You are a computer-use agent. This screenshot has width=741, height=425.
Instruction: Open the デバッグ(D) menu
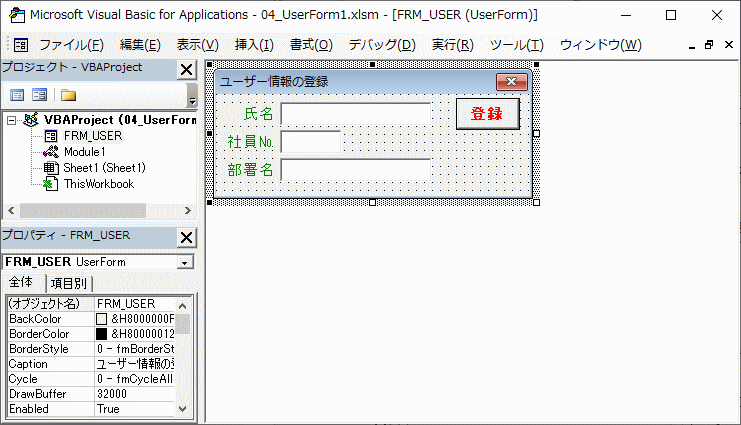point(382,45)
